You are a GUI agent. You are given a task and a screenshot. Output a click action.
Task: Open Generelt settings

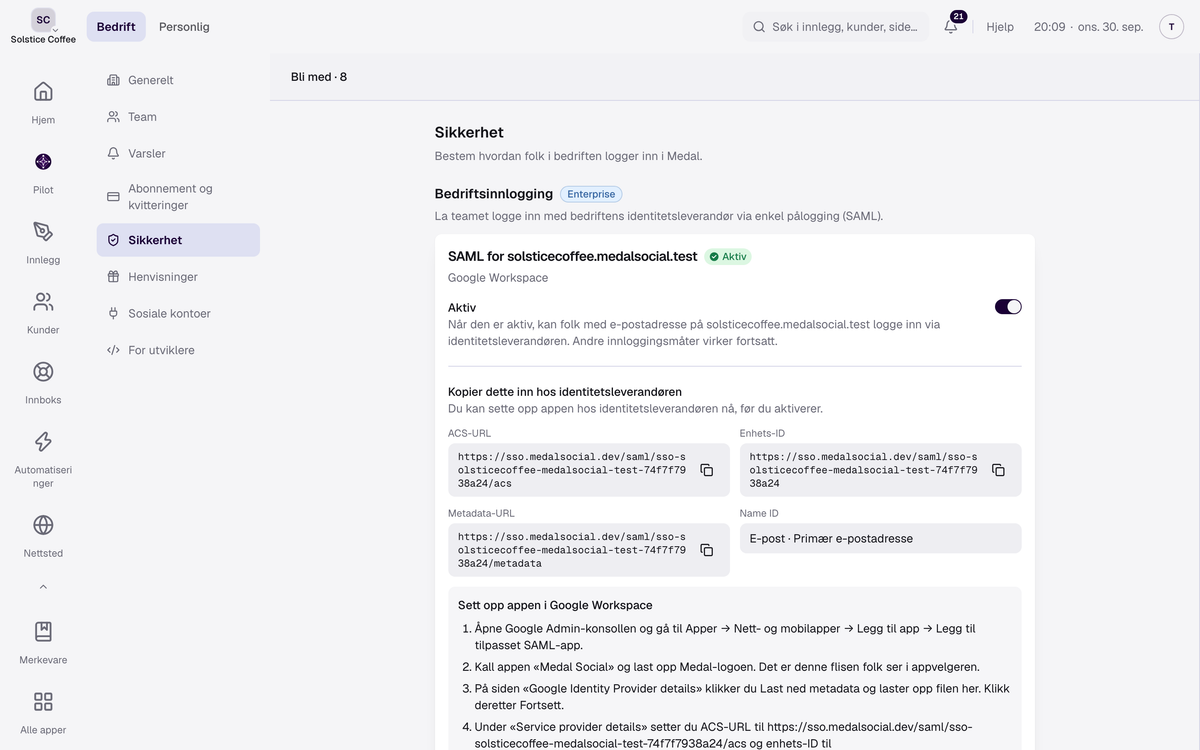tap(178, 80)
